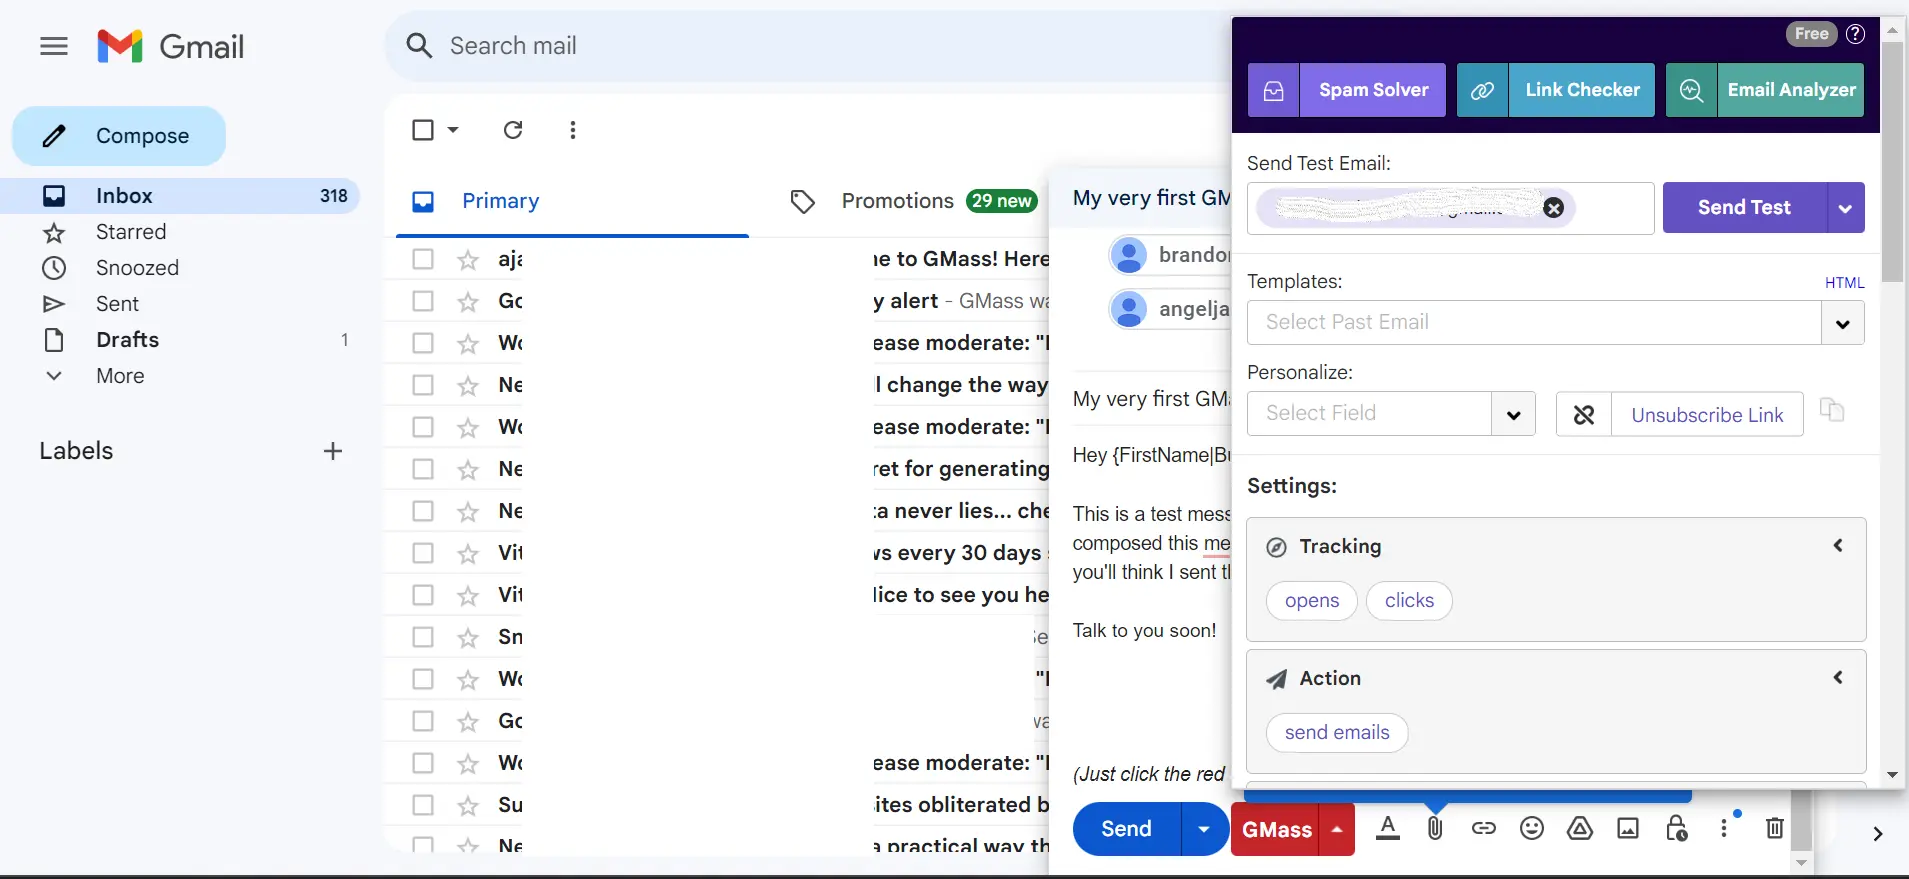This screenshot has width=1909, height=879.
Task: Create a new label with plus icon
Action: point(333,451)
